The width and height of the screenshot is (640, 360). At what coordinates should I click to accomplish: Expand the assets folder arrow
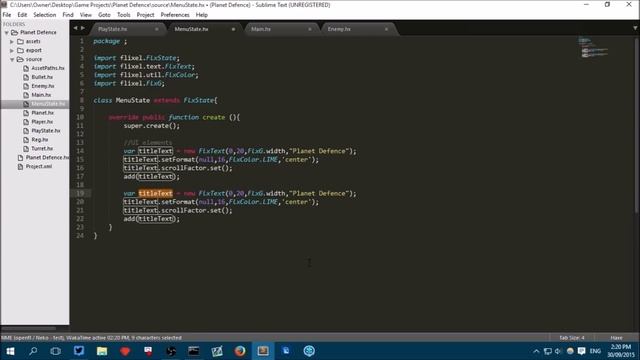click(x=12, y=41)
